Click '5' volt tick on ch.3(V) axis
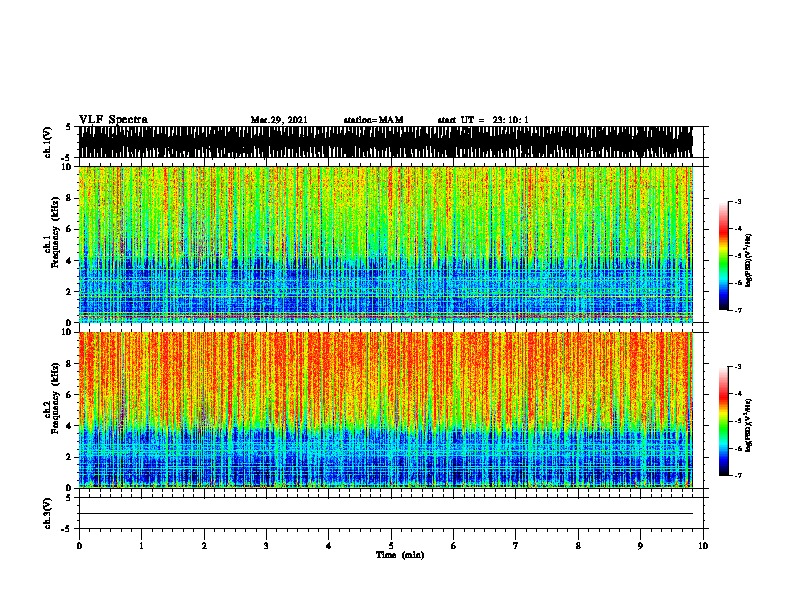The width and height of the screenshot is (792, 612). tap(70, 498)
